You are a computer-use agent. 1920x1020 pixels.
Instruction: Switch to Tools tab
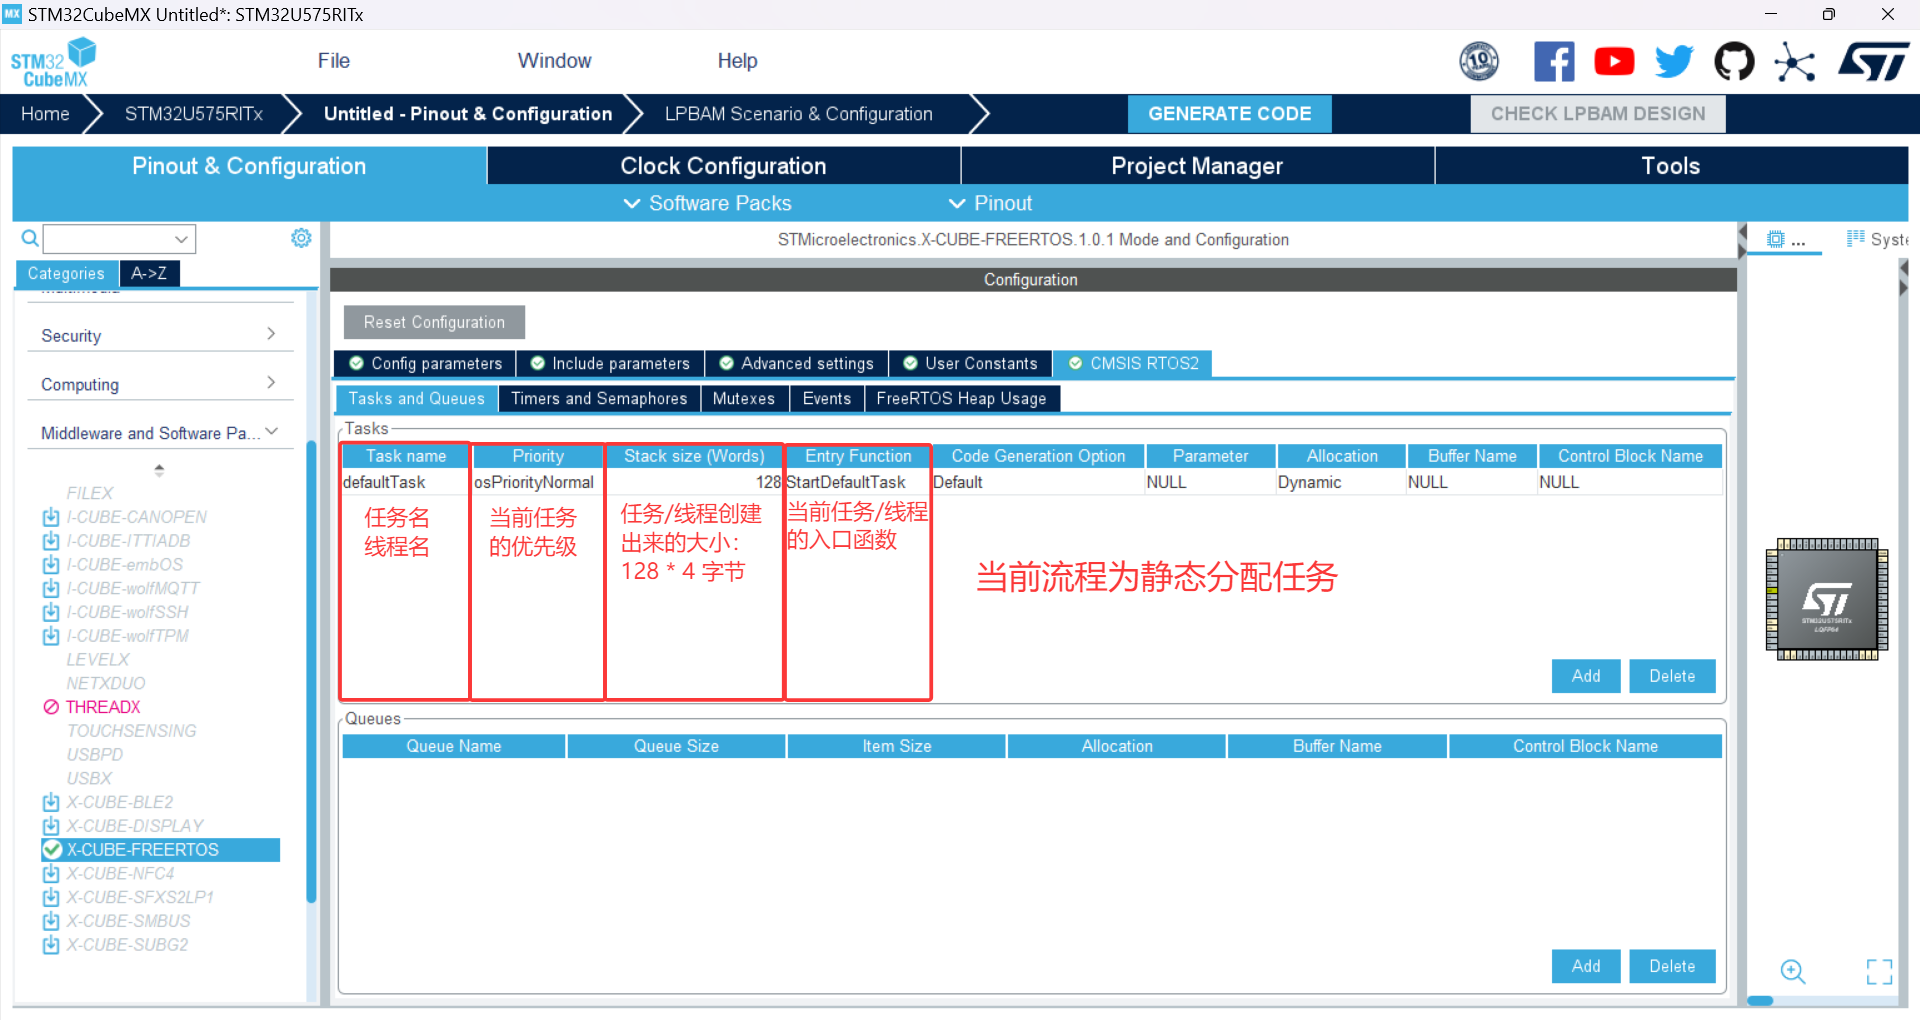1671,166
